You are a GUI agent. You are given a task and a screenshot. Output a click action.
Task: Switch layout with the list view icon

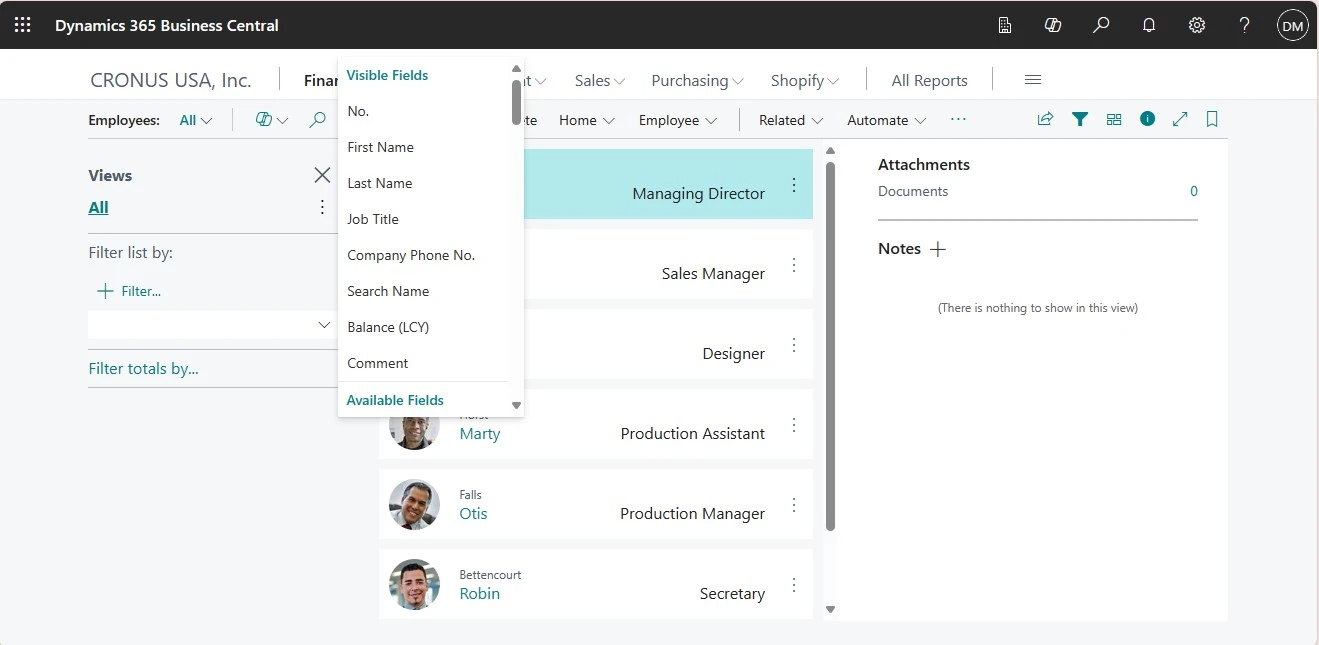tap(1114, 119)
